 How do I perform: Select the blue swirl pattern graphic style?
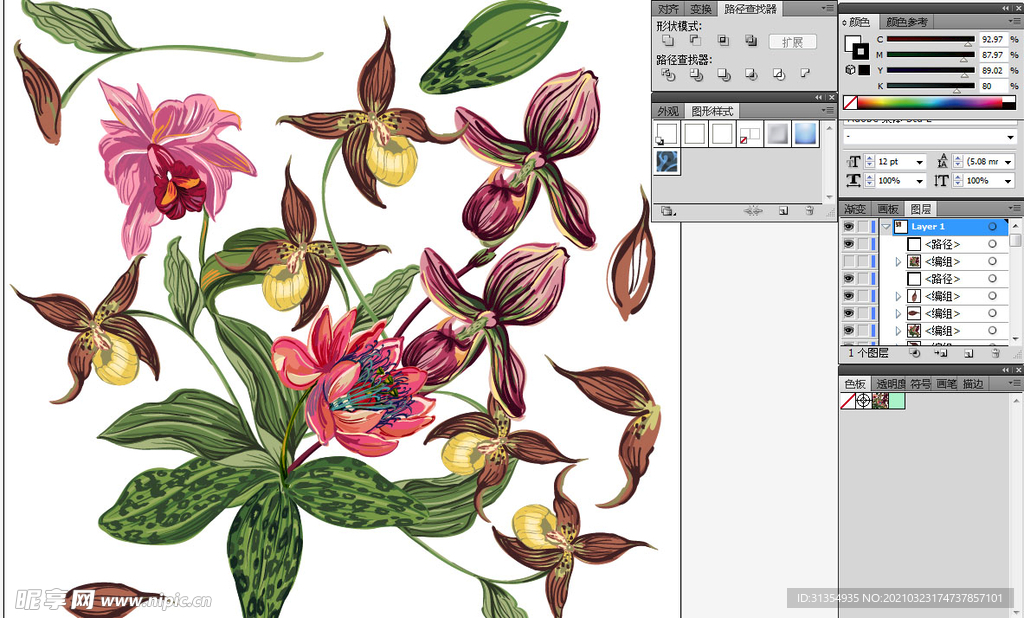coord(667,161)
